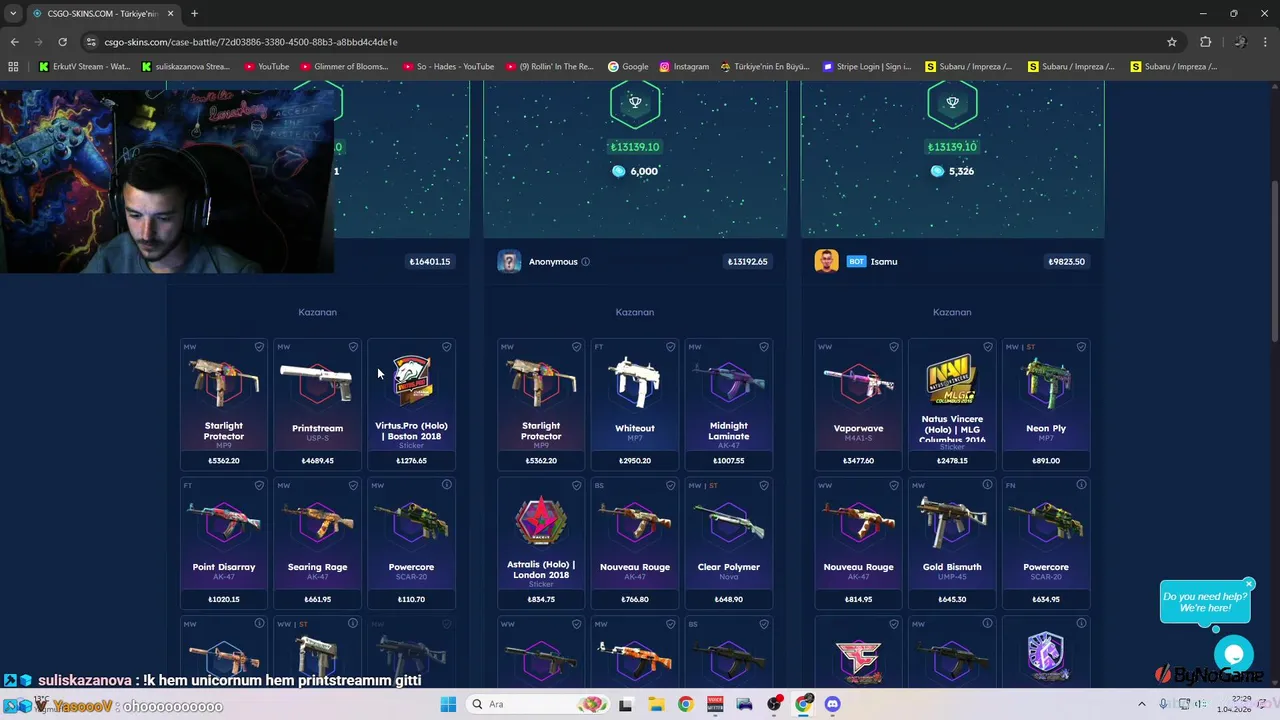The image size is (1280, 720).
Task: Open the Chrome three-dot menu
Action: click(1266, 42)
